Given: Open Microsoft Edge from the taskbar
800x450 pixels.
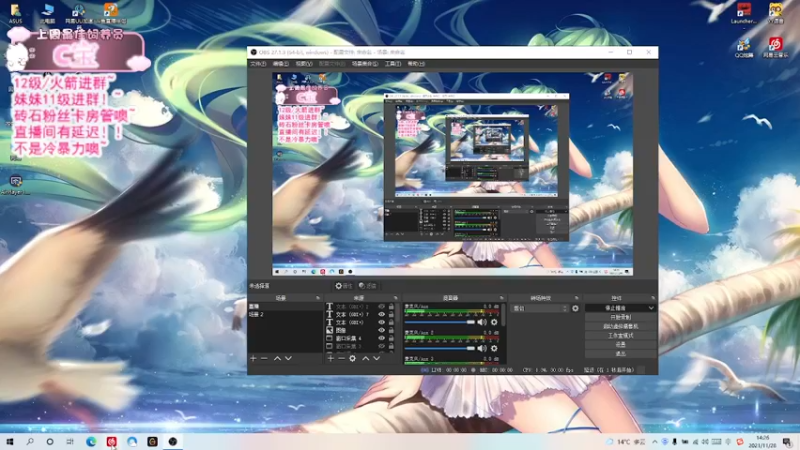Looking at the screenshot, I should click(x=91, y=442).
